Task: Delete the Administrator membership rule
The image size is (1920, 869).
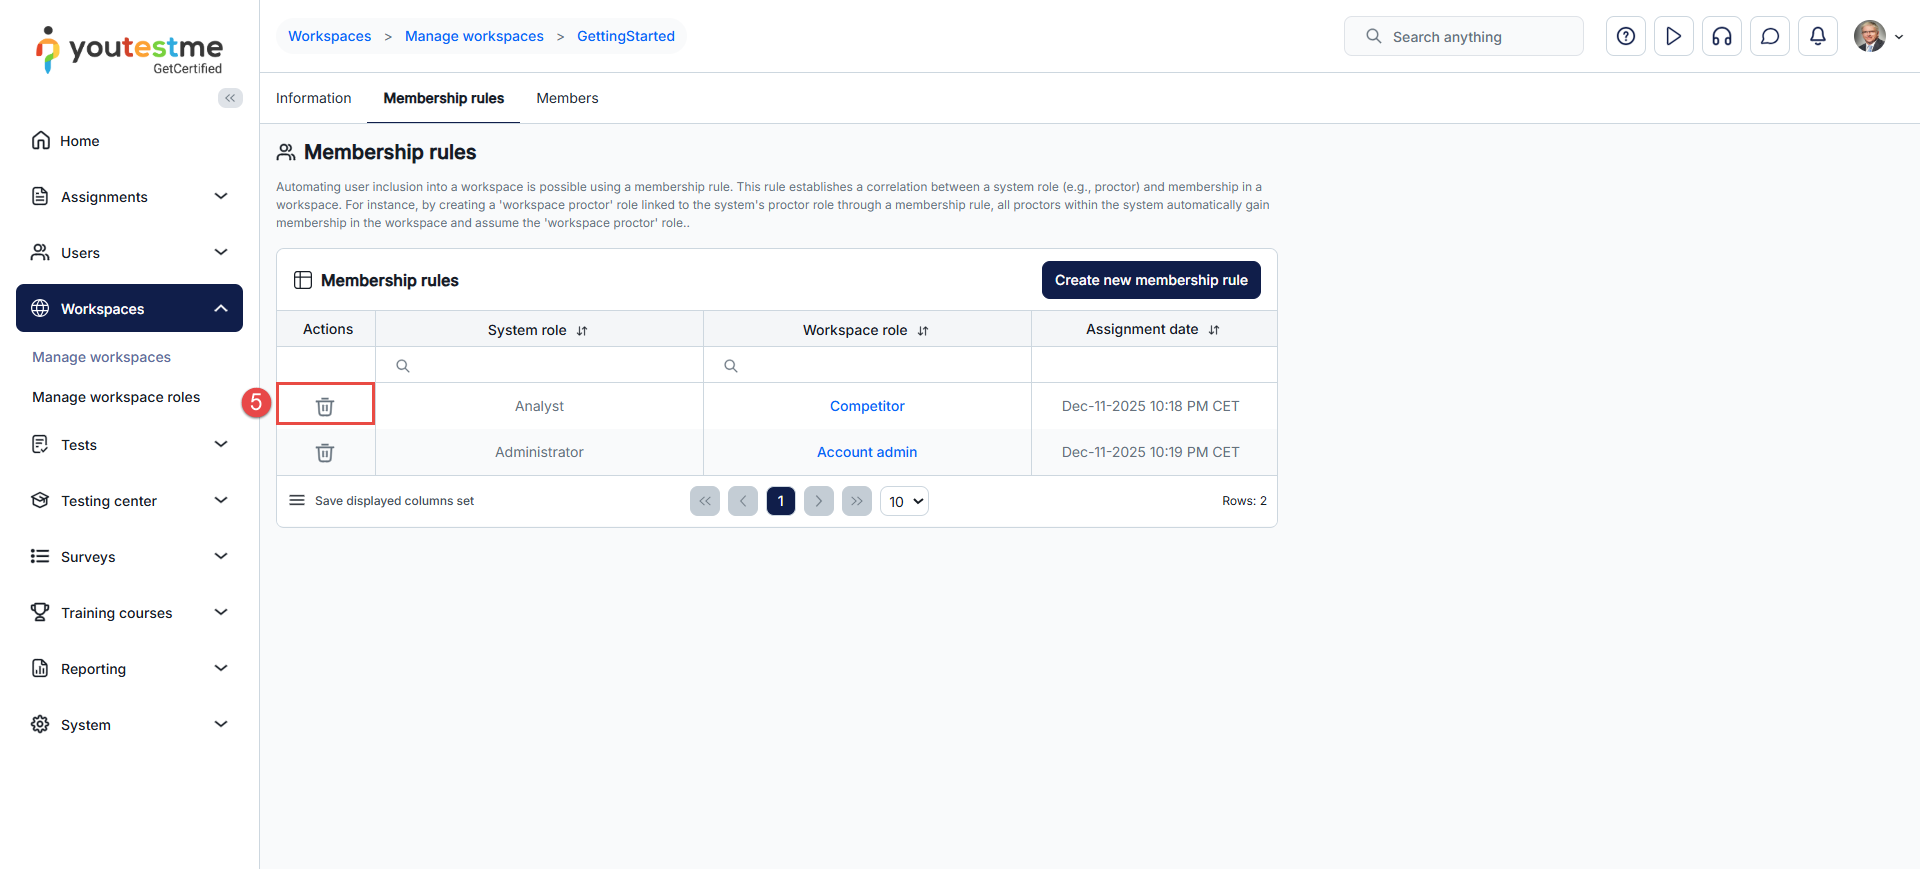Action: pyautogui.click(x=325, y=453)
